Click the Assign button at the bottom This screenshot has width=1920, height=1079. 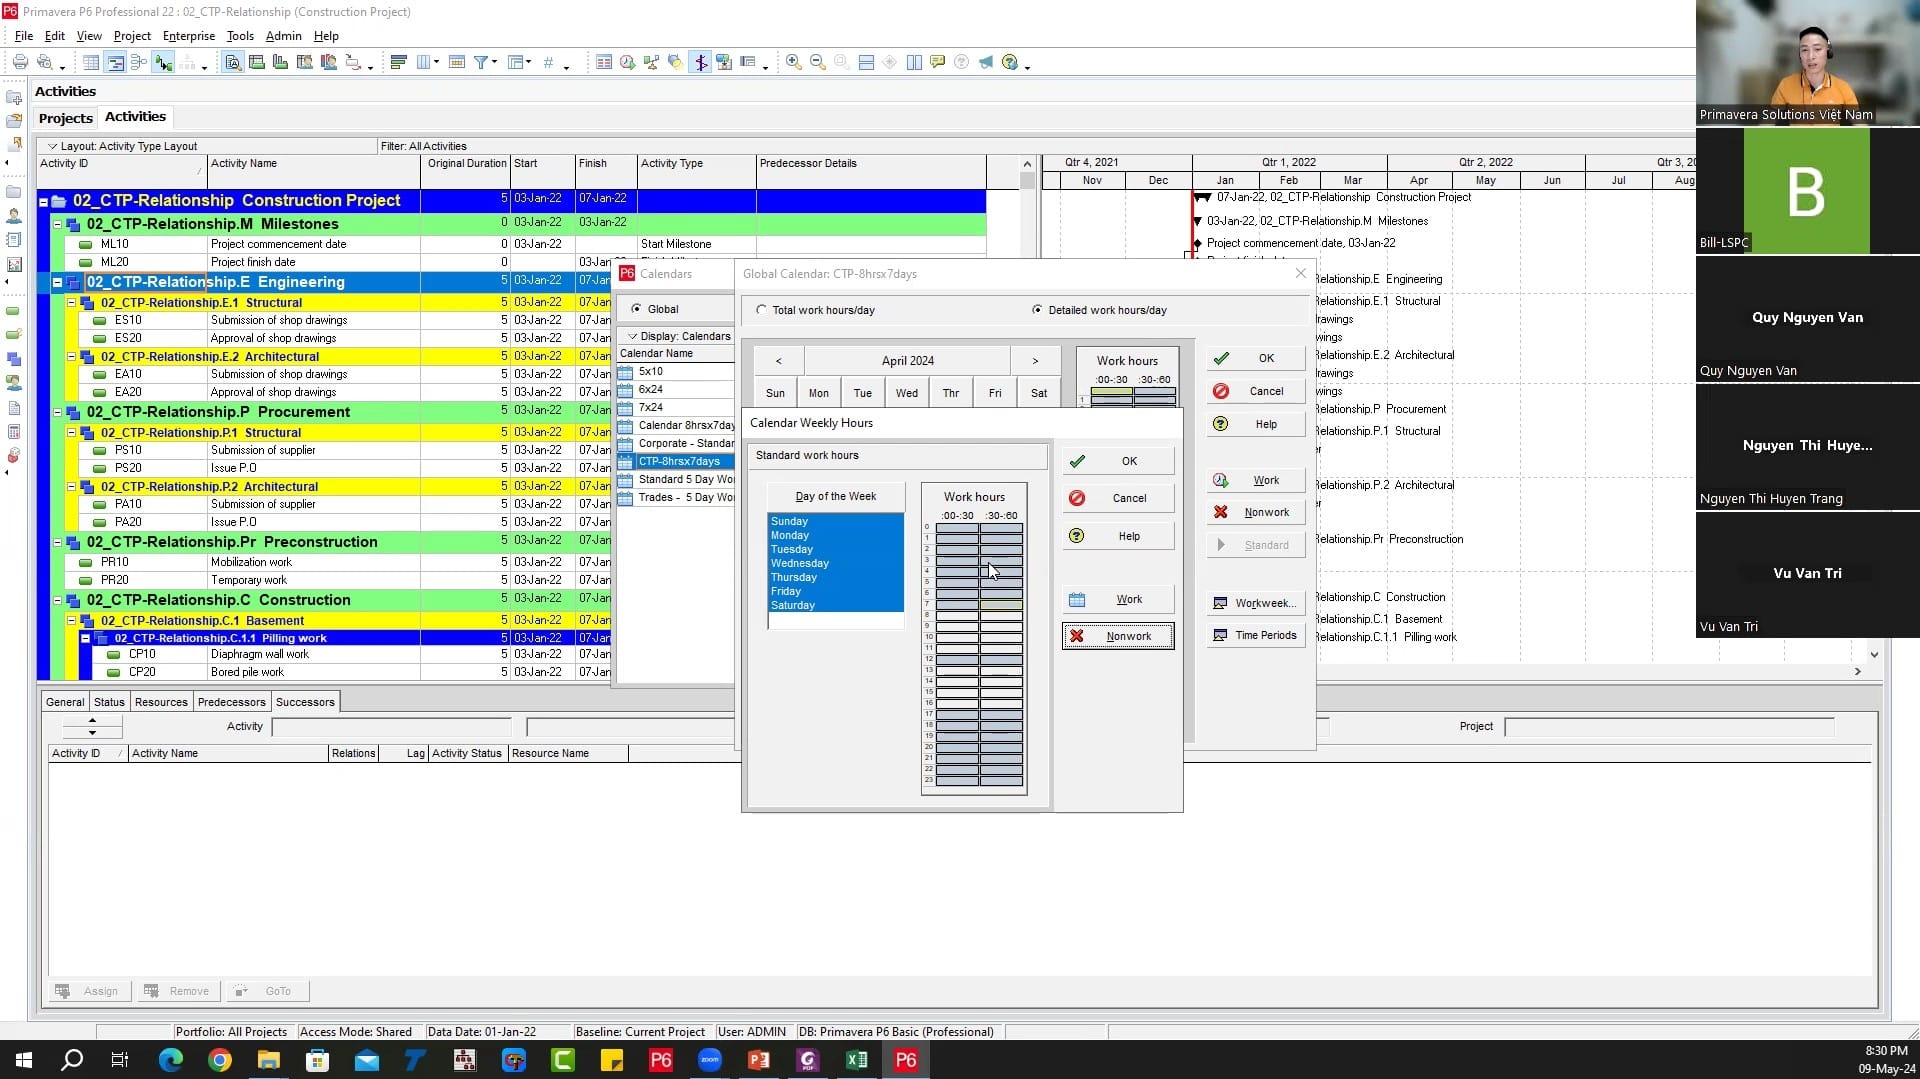click(x=88, y=991)
